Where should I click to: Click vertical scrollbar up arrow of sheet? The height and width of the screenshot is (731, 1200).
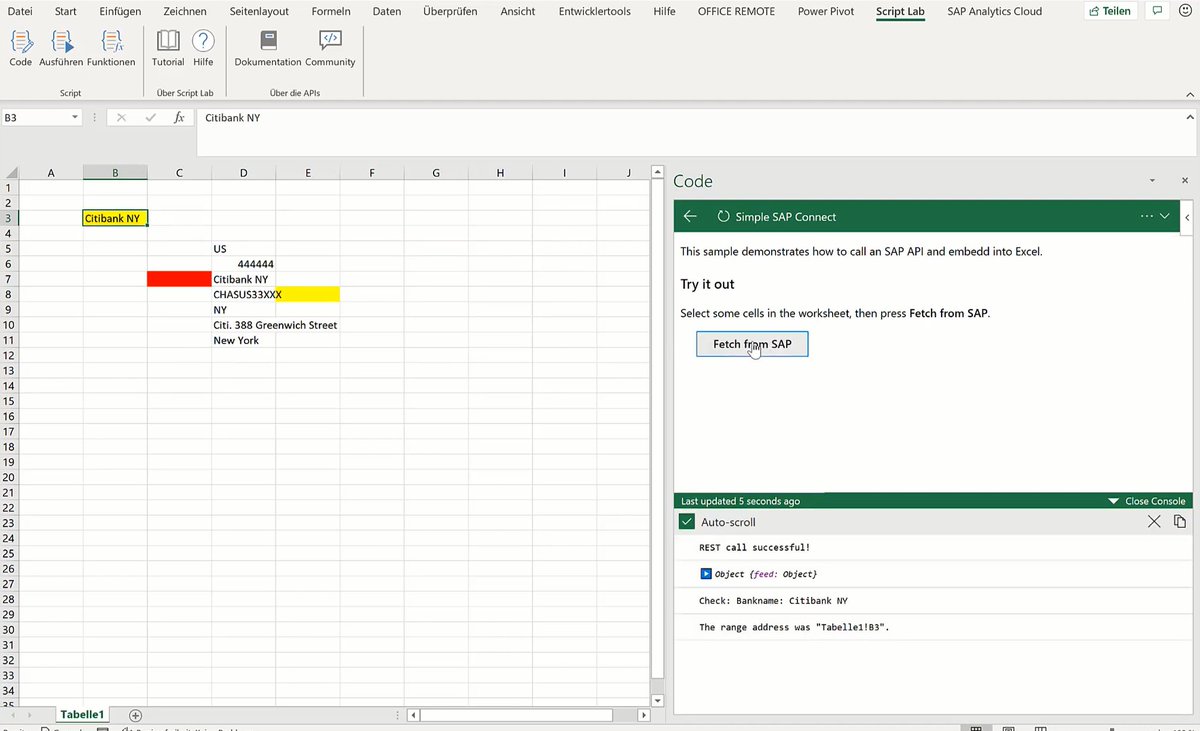point(657,173)
